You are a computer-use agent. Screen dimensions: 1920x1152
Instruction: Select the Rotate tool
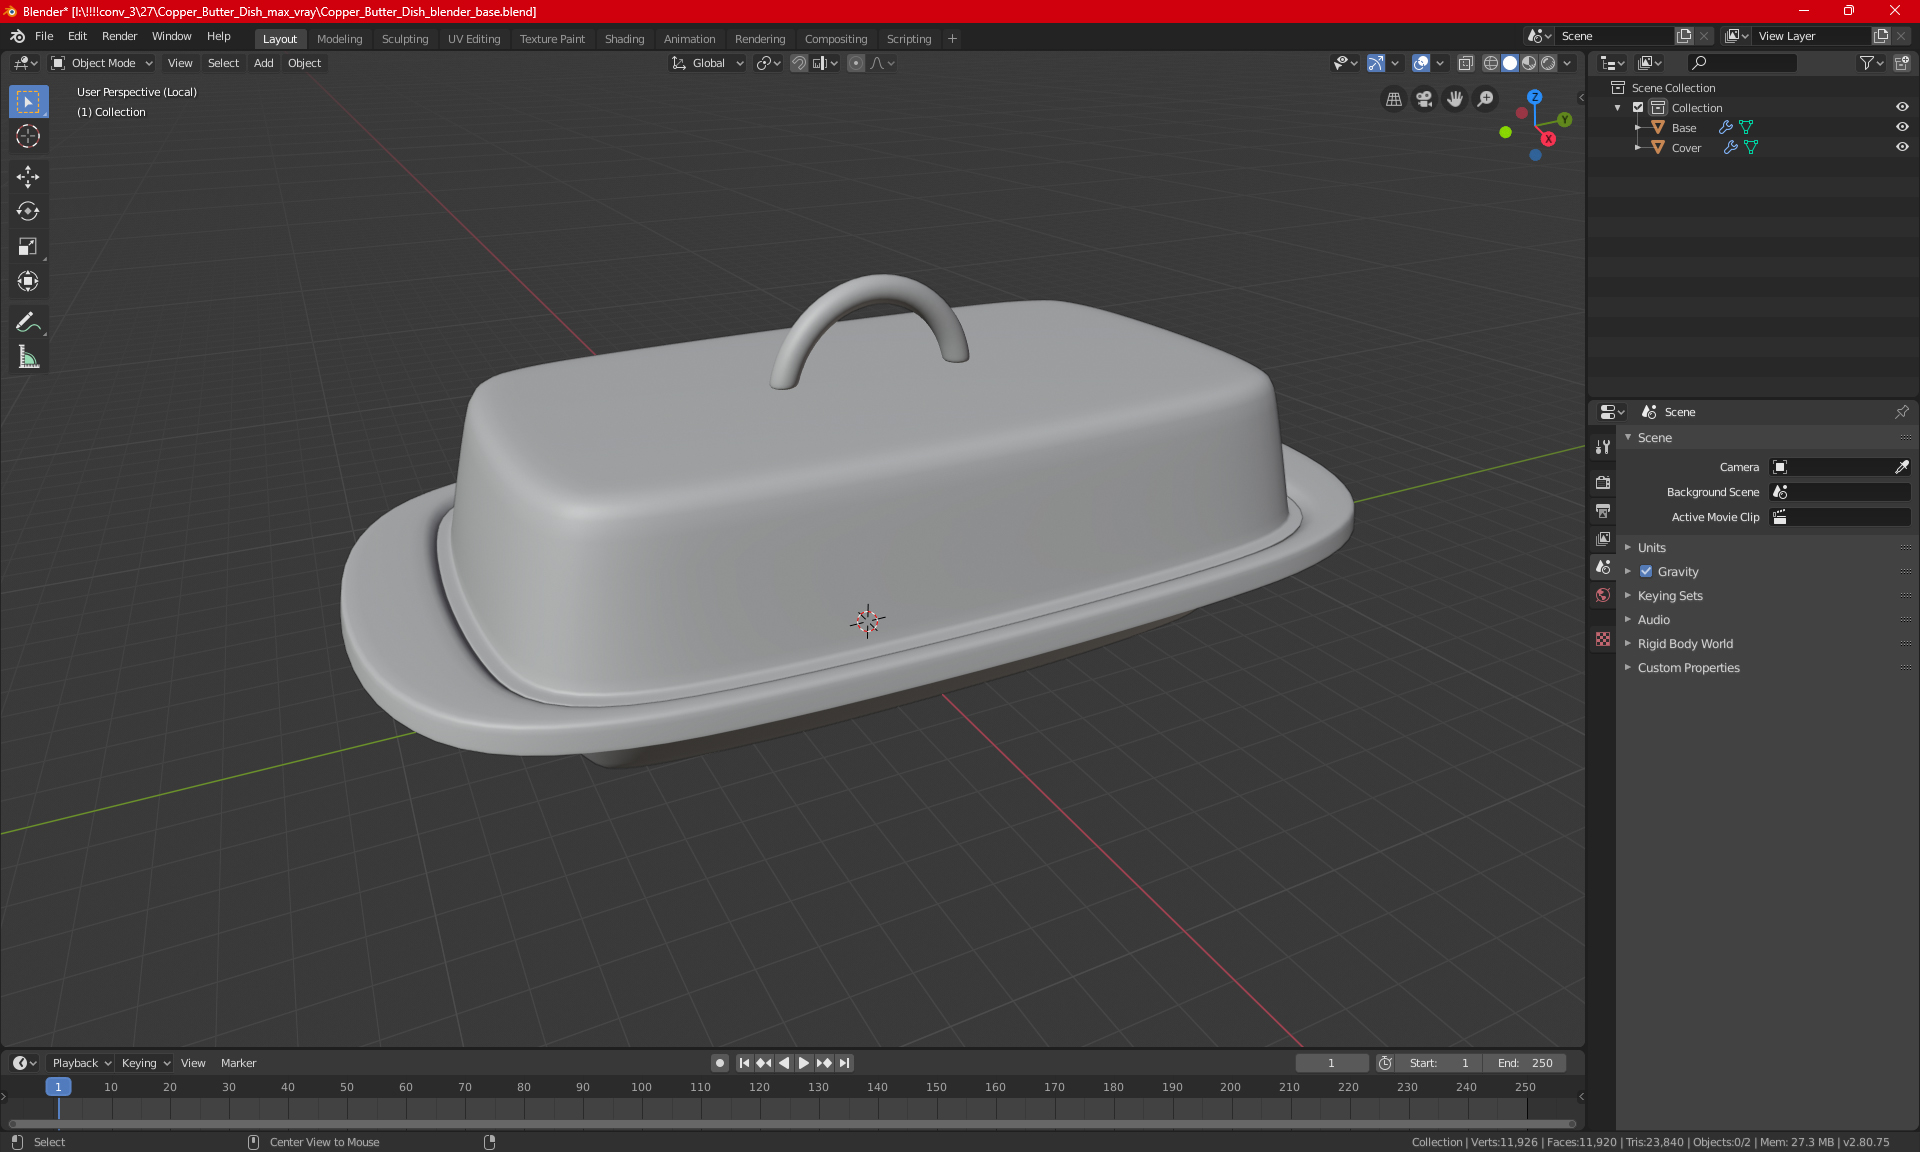coord(28,212)
